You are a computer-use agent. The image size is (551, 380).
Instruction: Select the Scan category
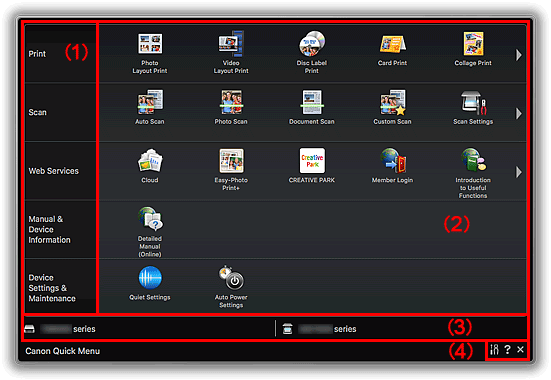tap(60, 112)
